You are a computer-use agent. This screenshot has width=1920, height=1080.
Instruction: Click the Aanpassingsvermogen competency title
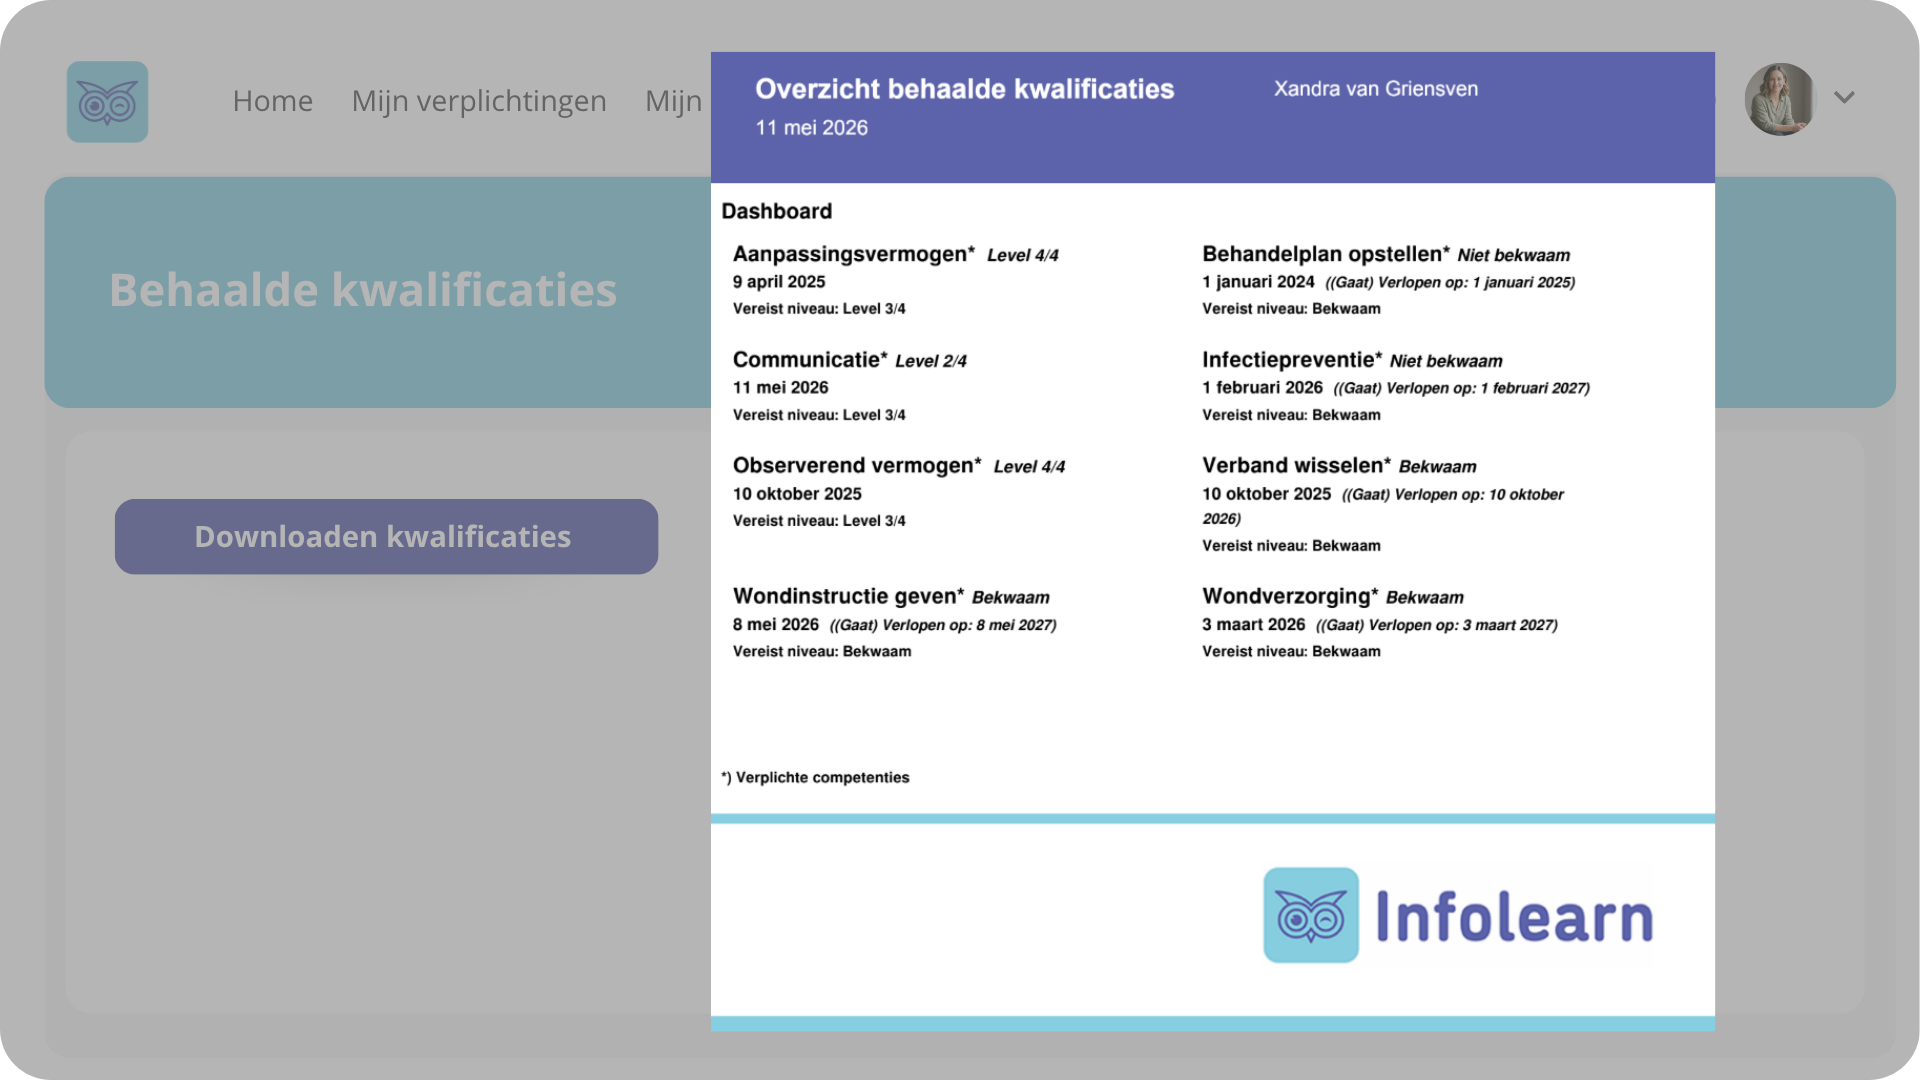(853, 254)
